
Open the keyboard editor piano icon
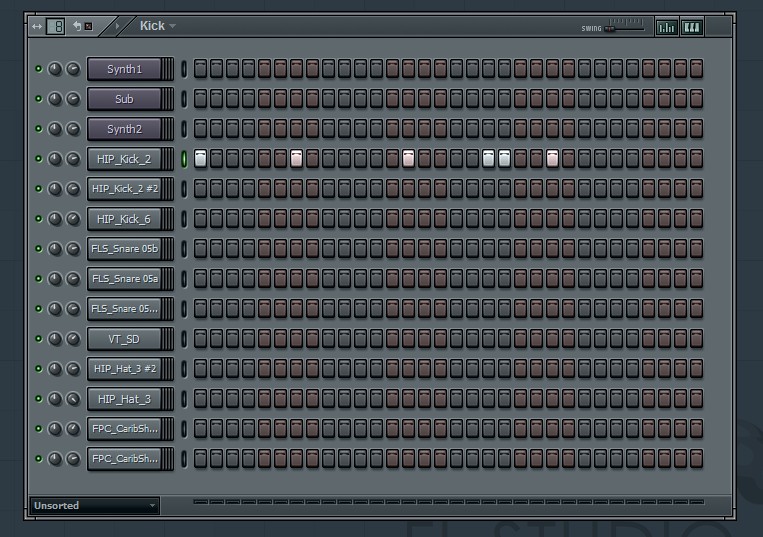point(692,27)
